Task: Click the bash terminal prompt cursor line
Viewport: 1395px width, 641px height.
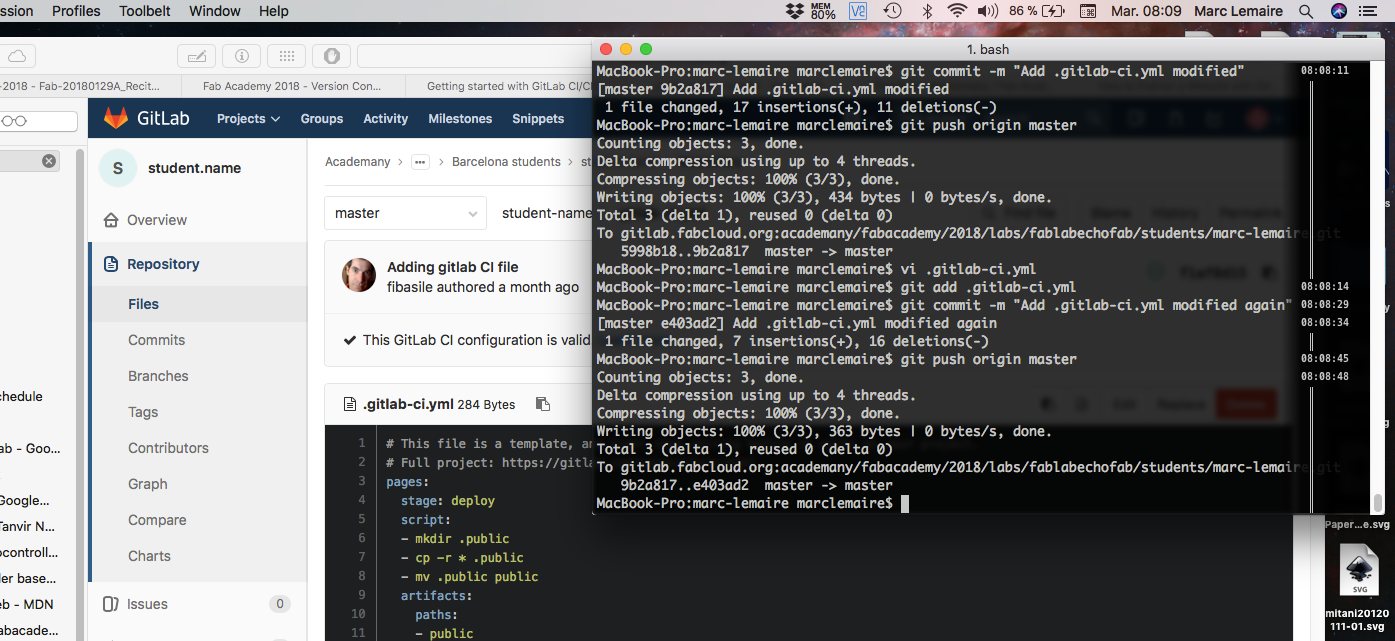Action: [x=752, y=503]
